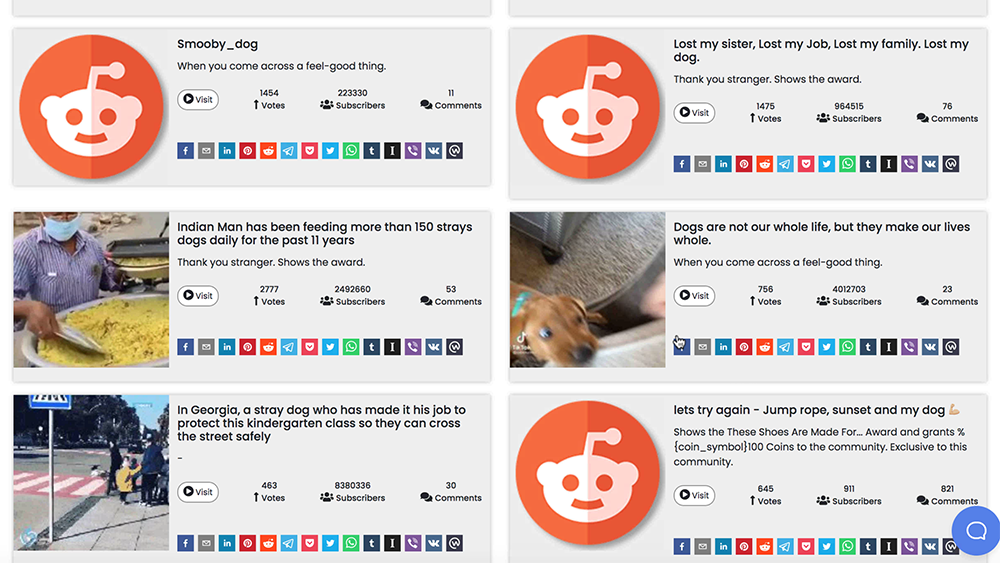This screenshot has height=563, width=1000.
Task: Open 'Dogs are not our whole life' title
Action: 821,233
